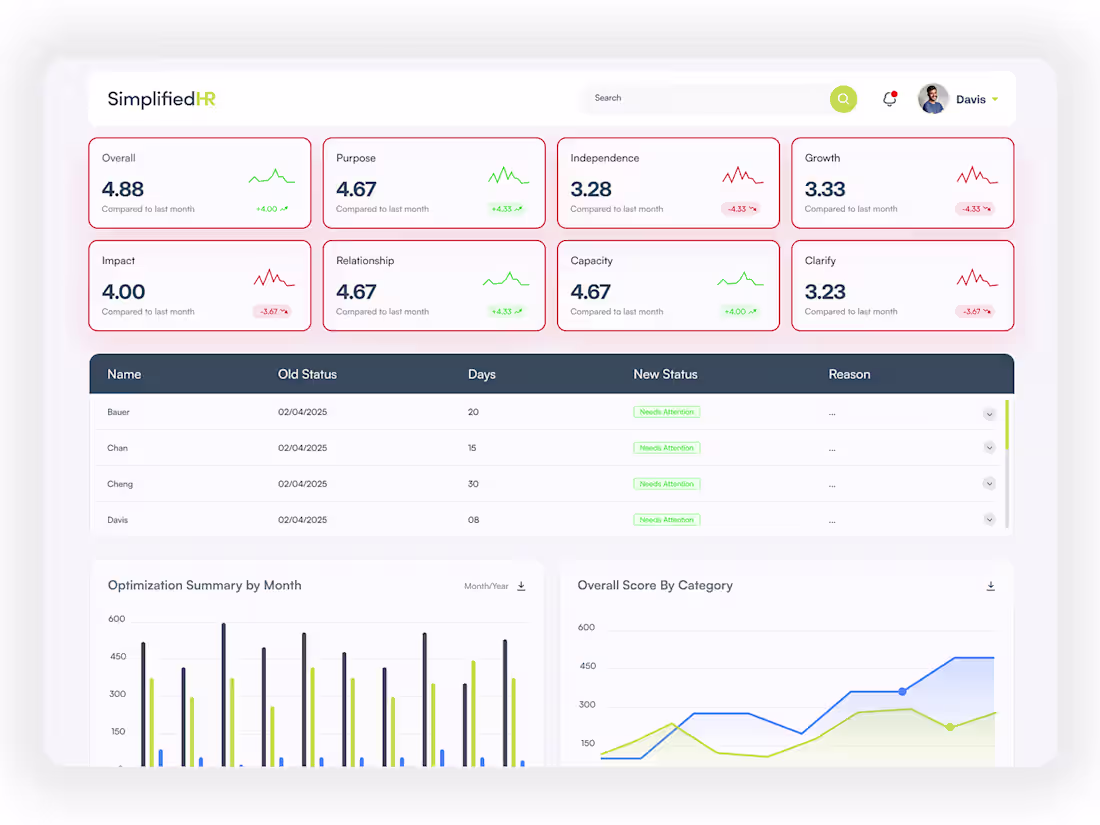Click the Days value 20 for Bauer
This screenshot has height=825, width=1100.
tap(474, 412)
